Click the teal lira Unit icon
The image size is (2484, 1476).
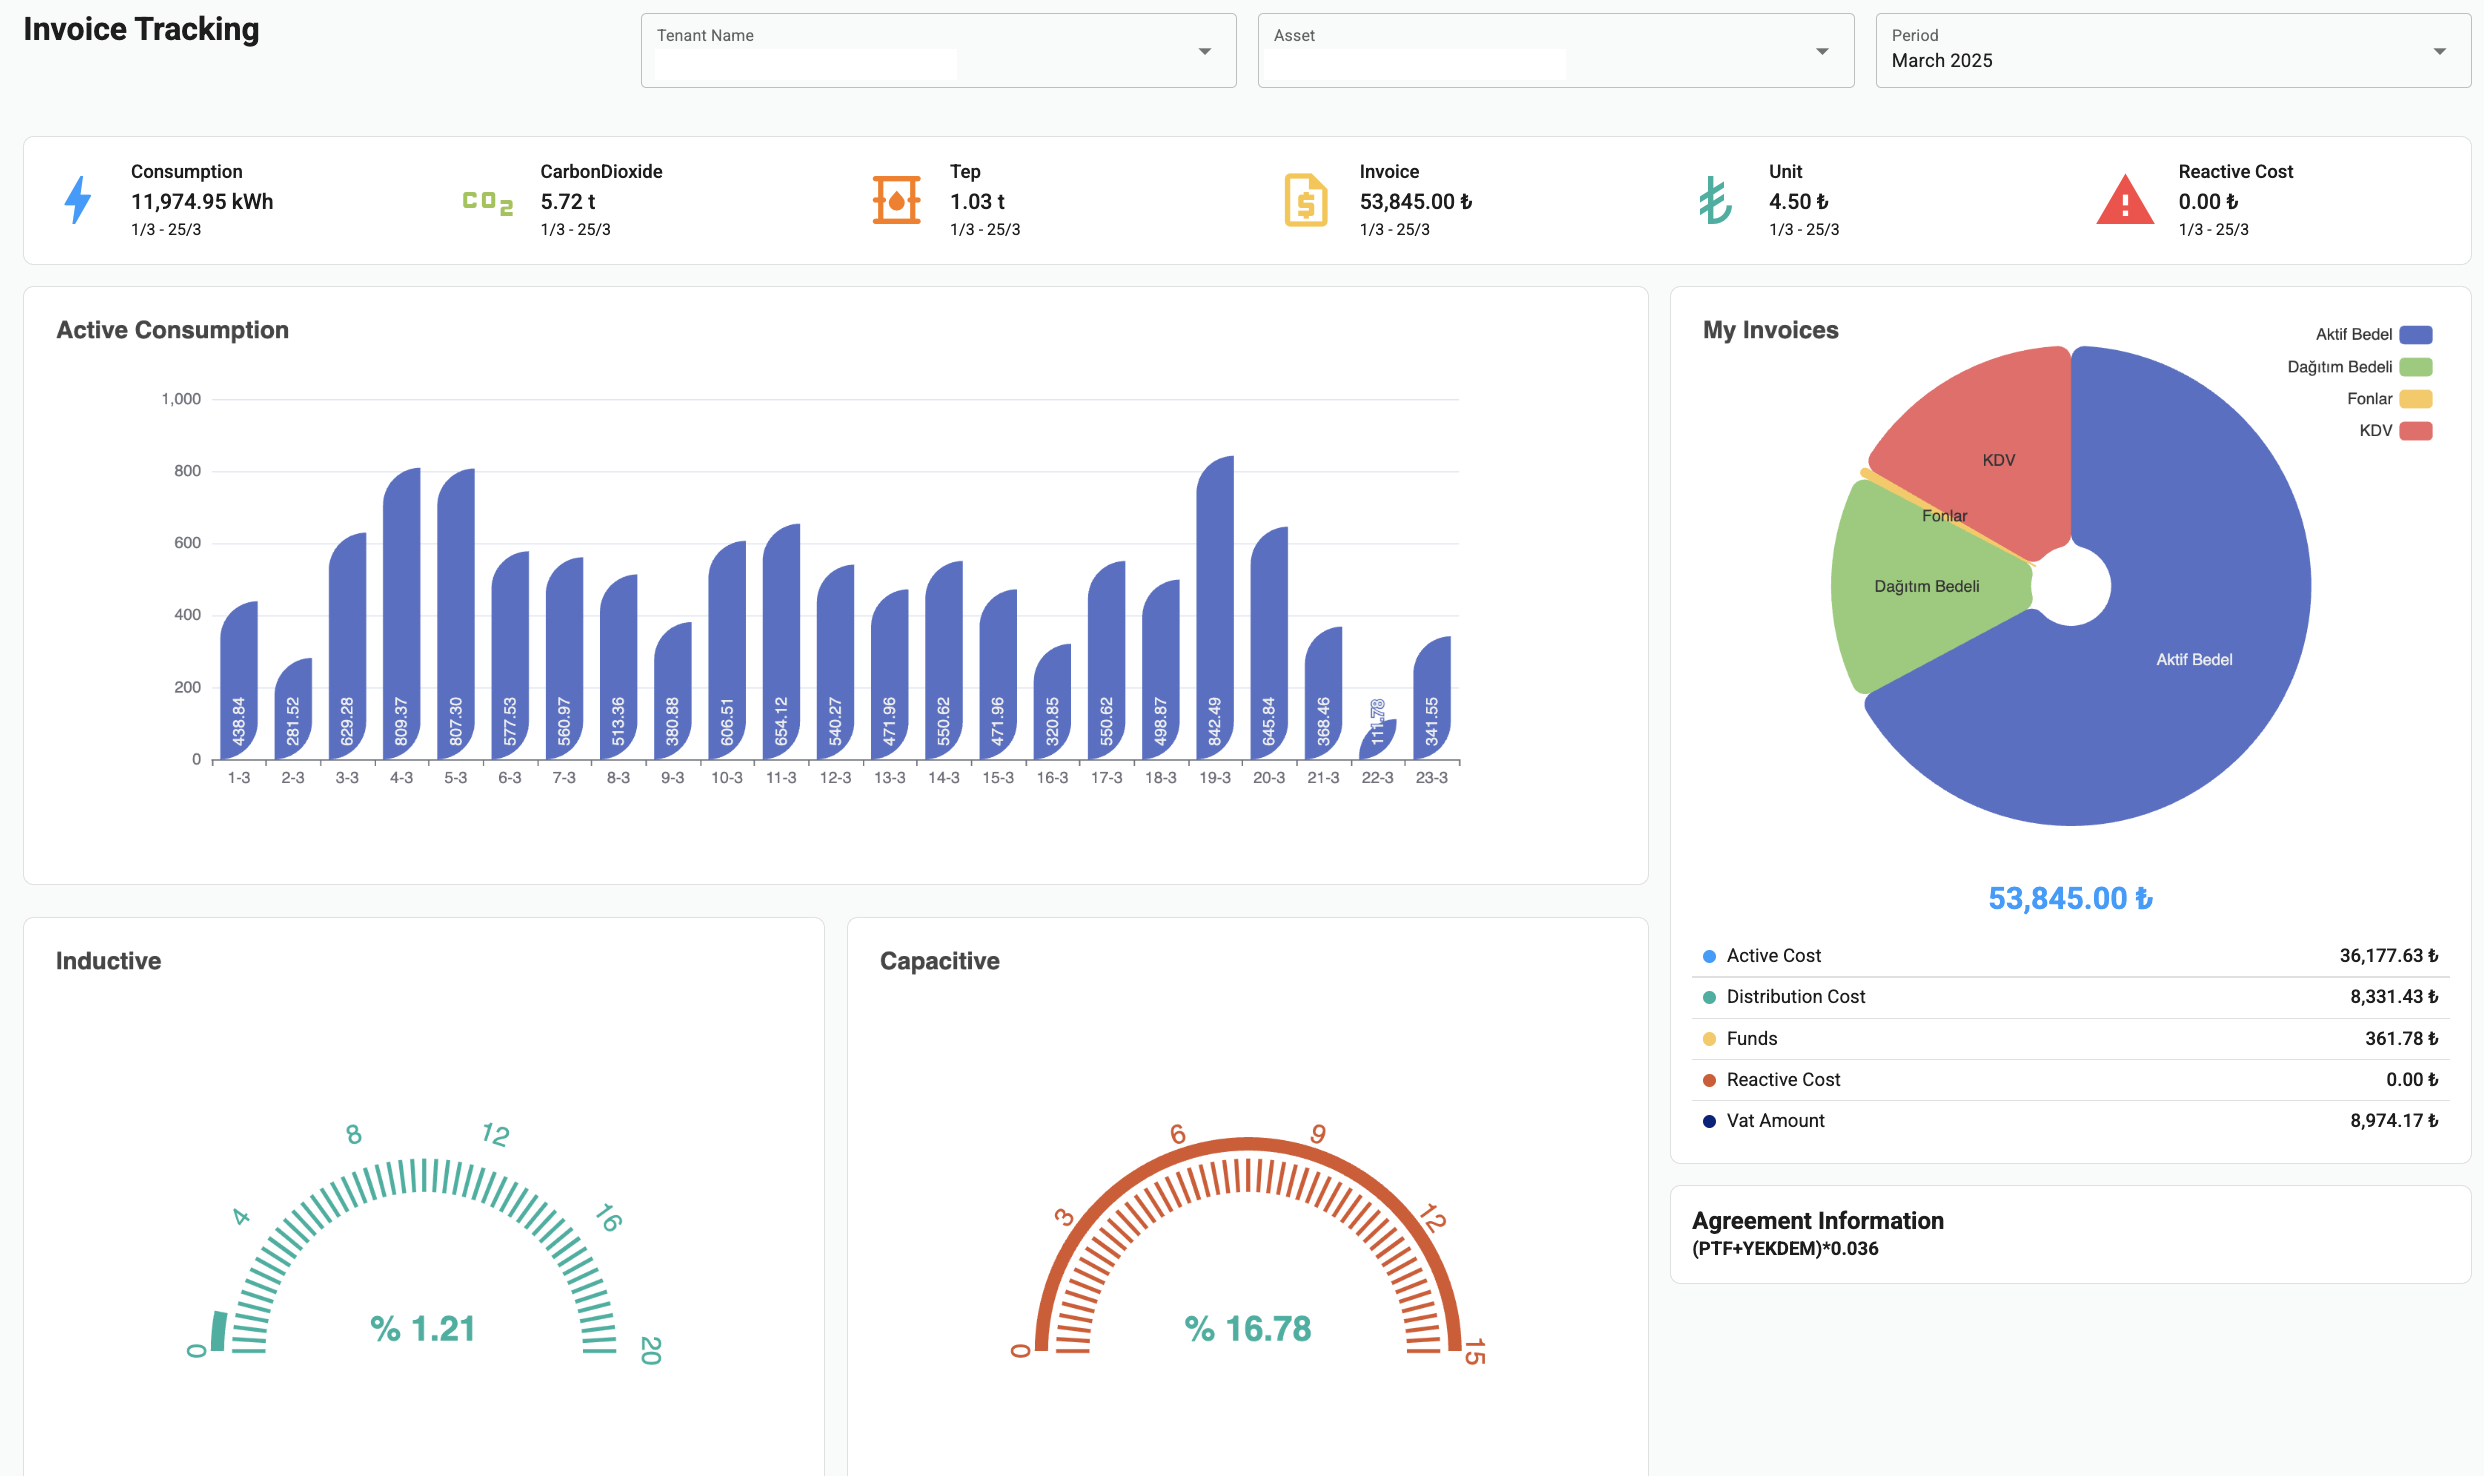pos(1715,200)
